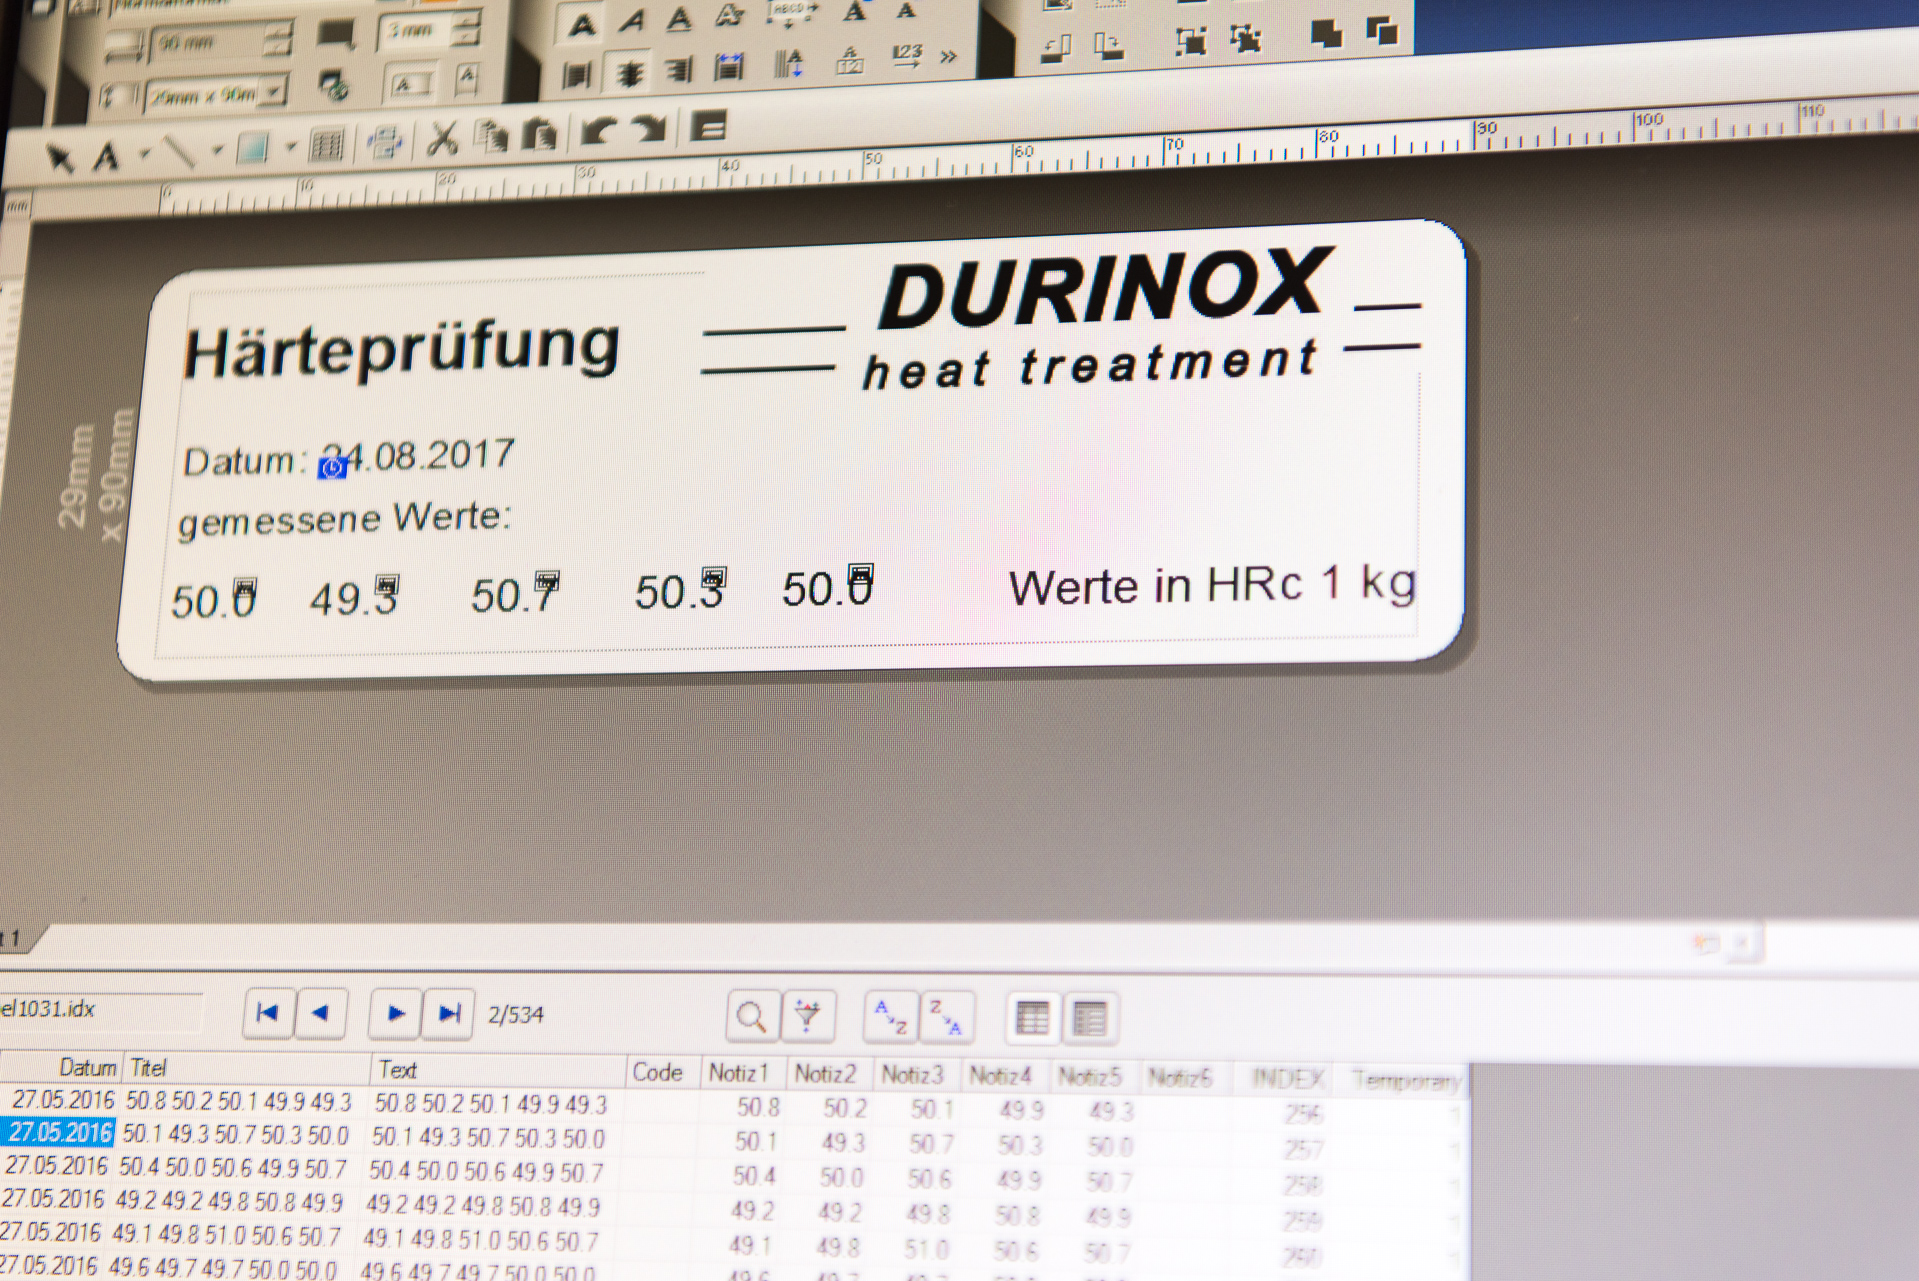Viewport: 1919px width, 1281px height.
Task: Filter the database records
Action: [807, 1017]
